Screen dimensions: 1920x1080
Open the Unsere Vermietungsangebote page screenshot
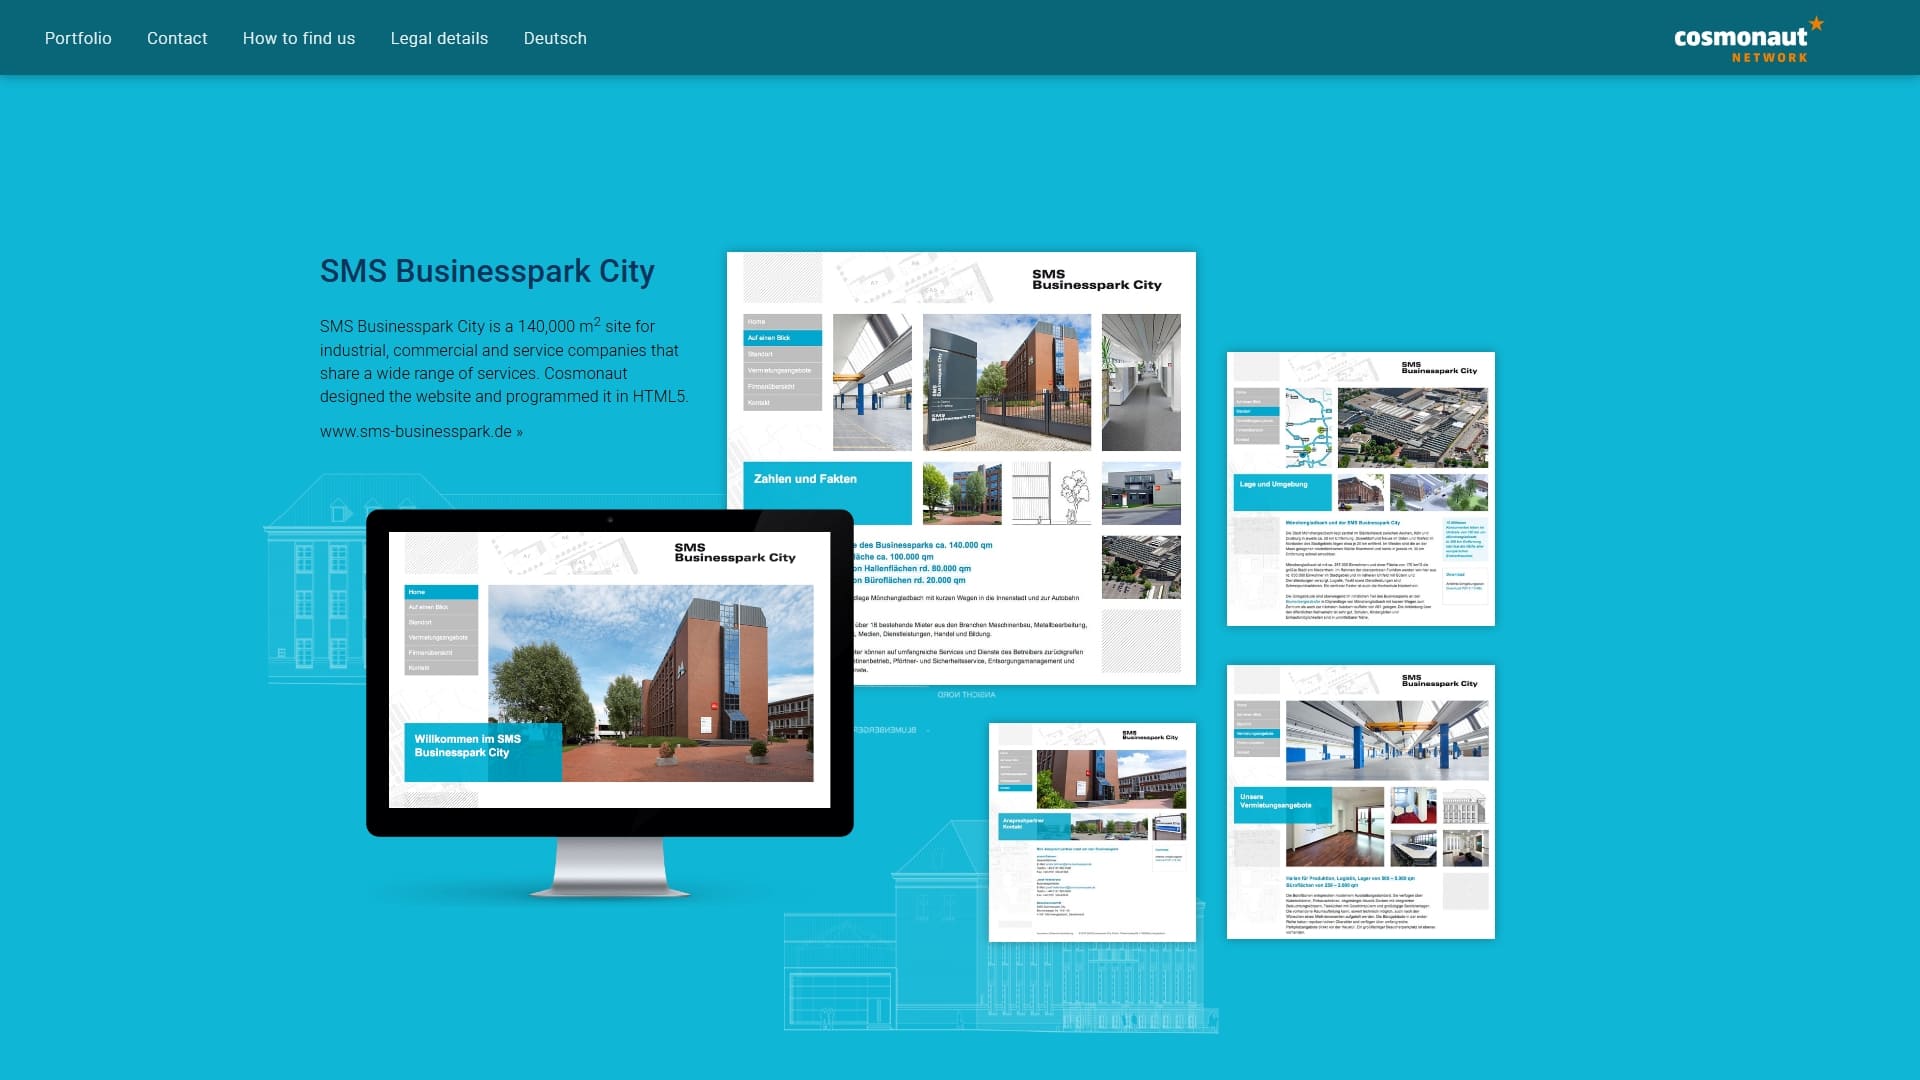point(1361,802)
